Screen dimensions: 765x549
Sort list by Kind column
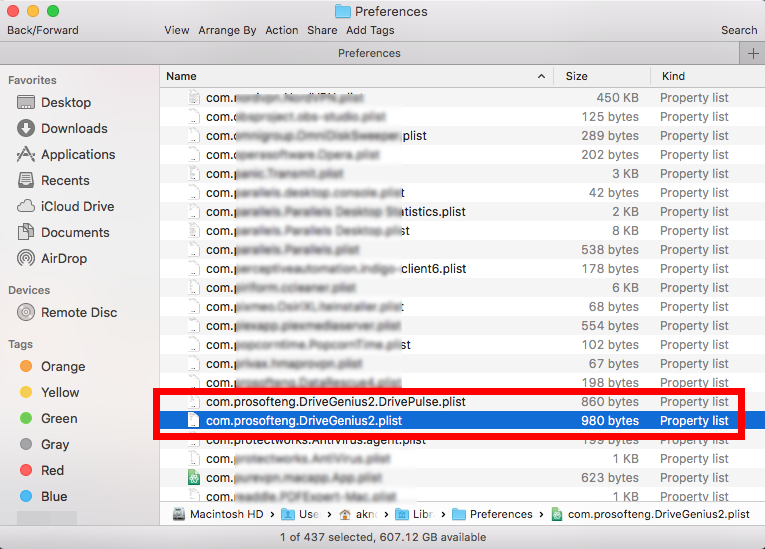pyautogui.click(x=673, y=76)
